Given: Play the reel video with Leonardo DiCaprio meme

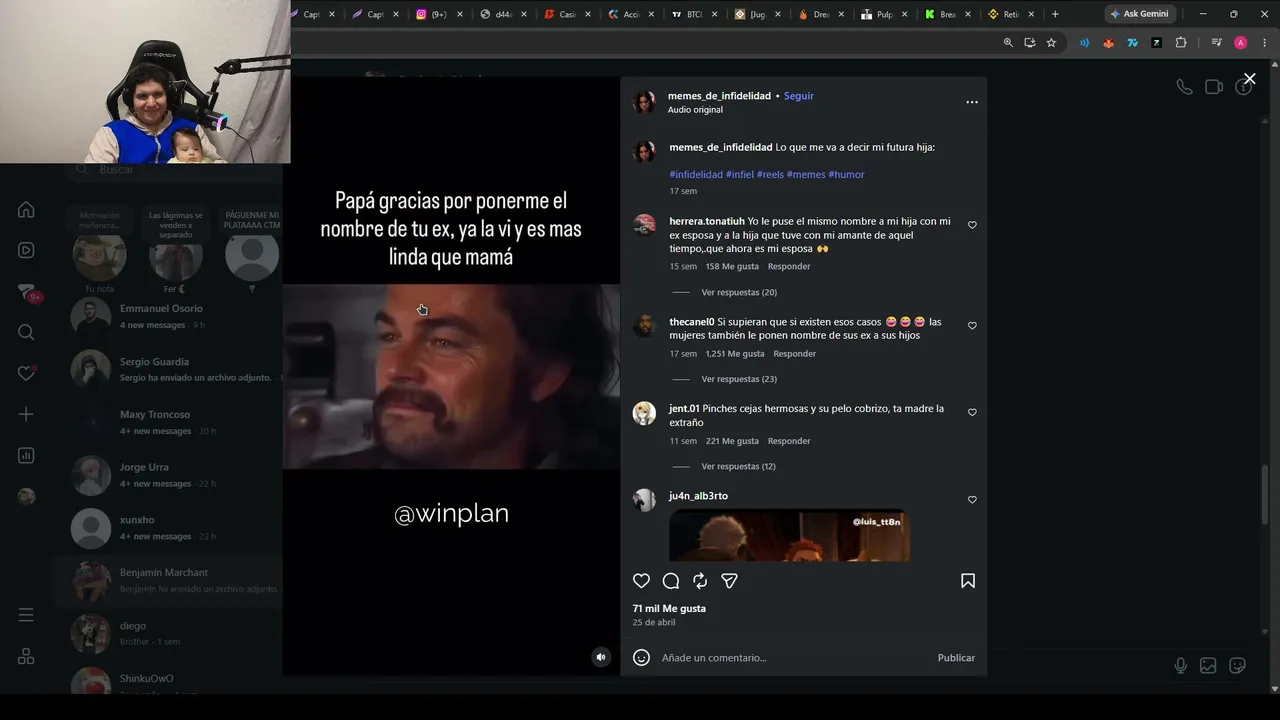Looking at the screenshot, I should [451, 377].
